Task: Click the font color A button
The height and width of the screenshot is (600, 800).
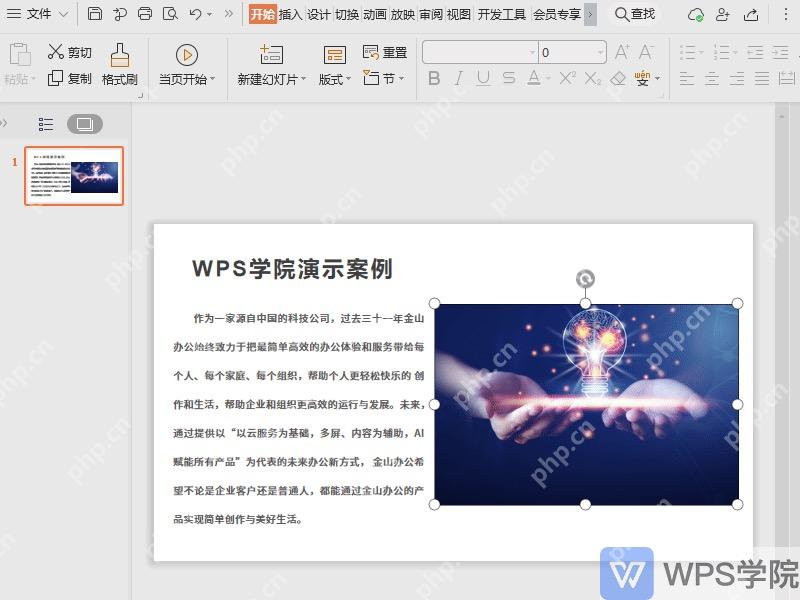Action: (534, 79)
